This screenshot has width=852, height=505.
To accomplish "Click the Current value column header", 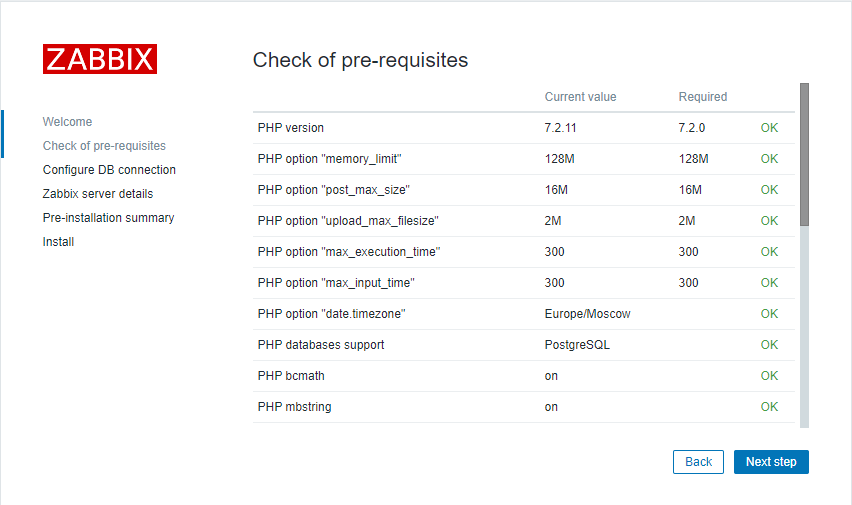I will pyautogui.click(x=580, y=97).
